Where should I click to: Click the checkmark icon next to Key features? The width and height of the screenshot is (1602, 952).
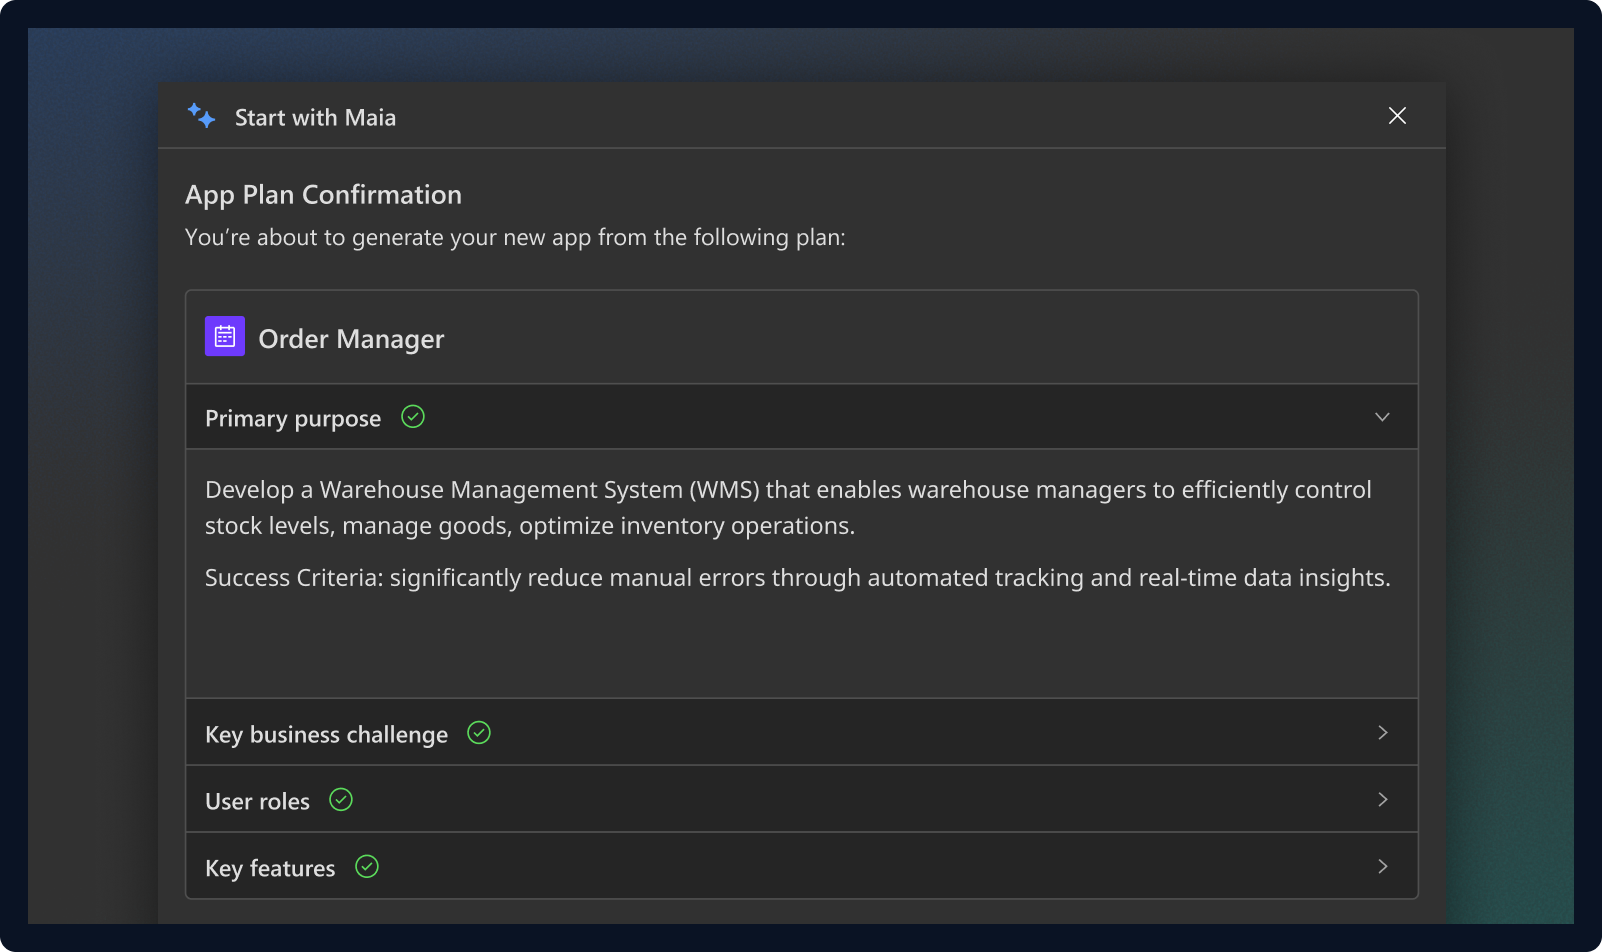(x=367, y=867)
